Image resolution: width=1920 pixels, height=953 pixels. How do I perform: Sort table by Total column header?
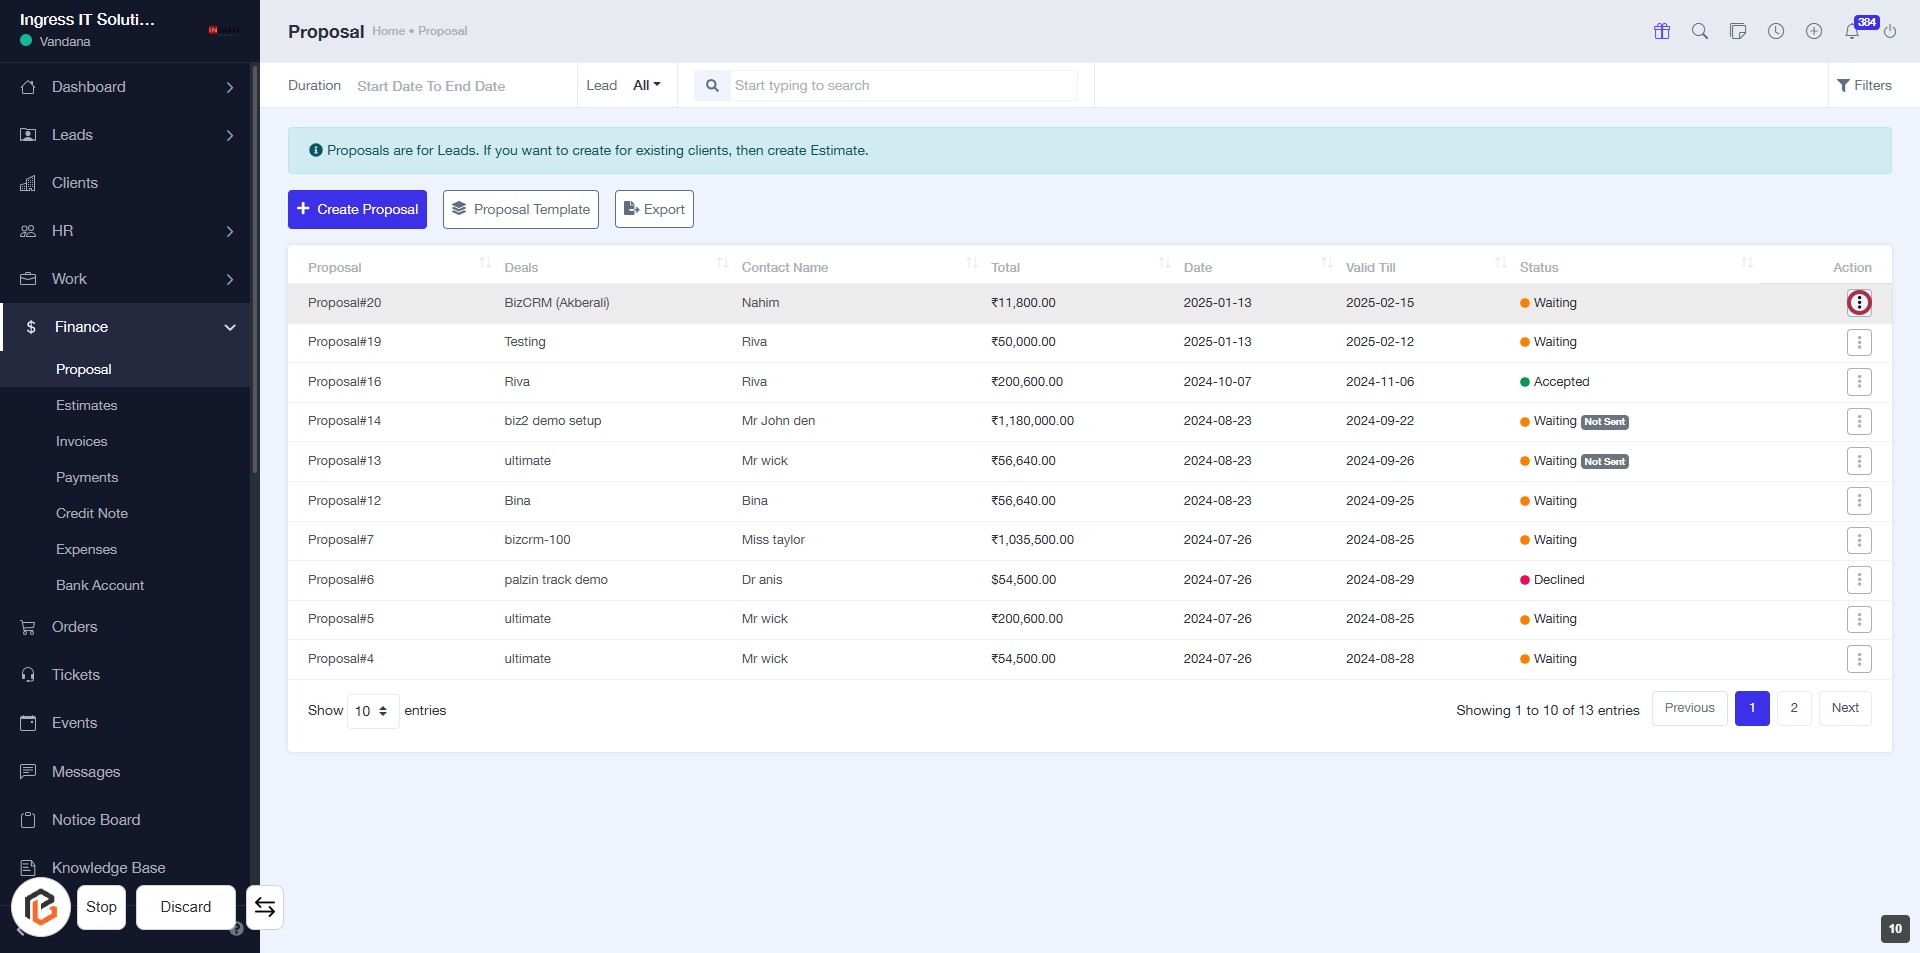pyautogui.click(x=1006, y=267)
